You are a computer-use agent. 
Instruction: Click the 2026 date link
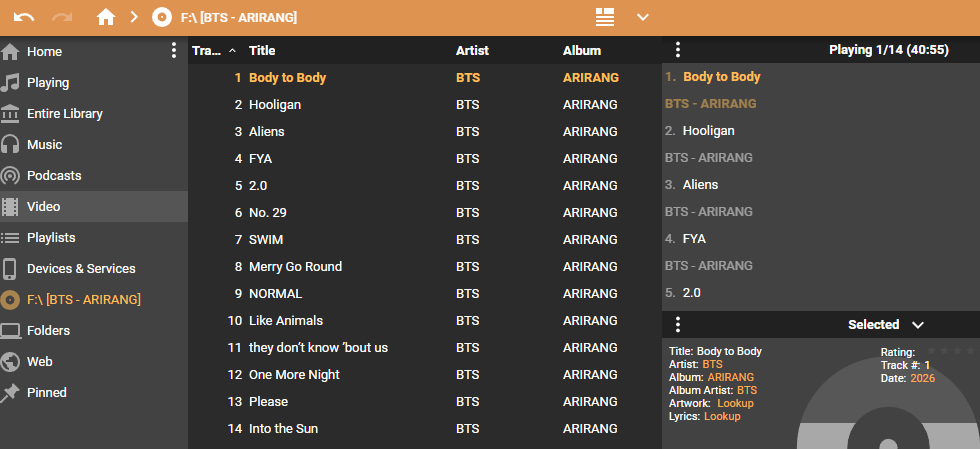tap(922, 378)
